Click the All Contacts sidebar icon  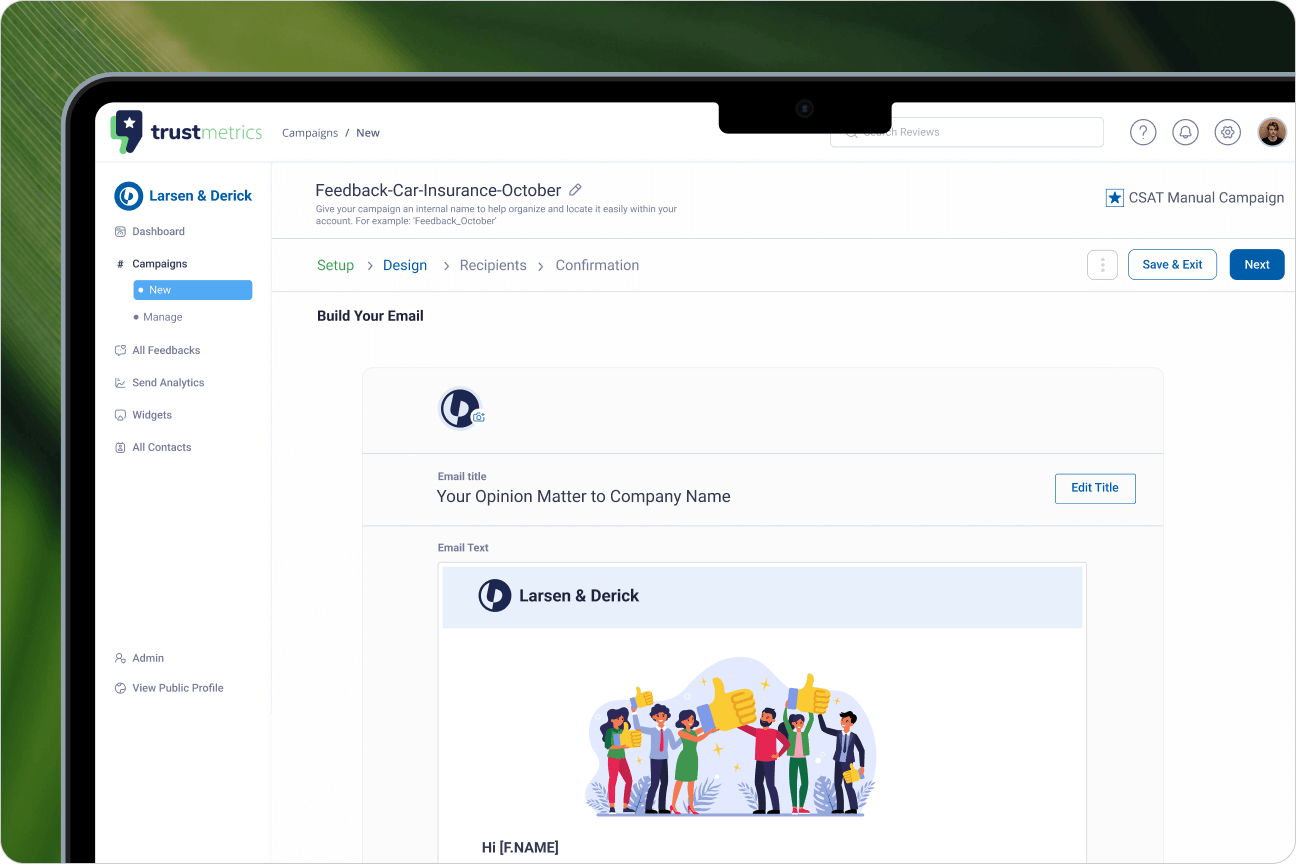[120, 448]
